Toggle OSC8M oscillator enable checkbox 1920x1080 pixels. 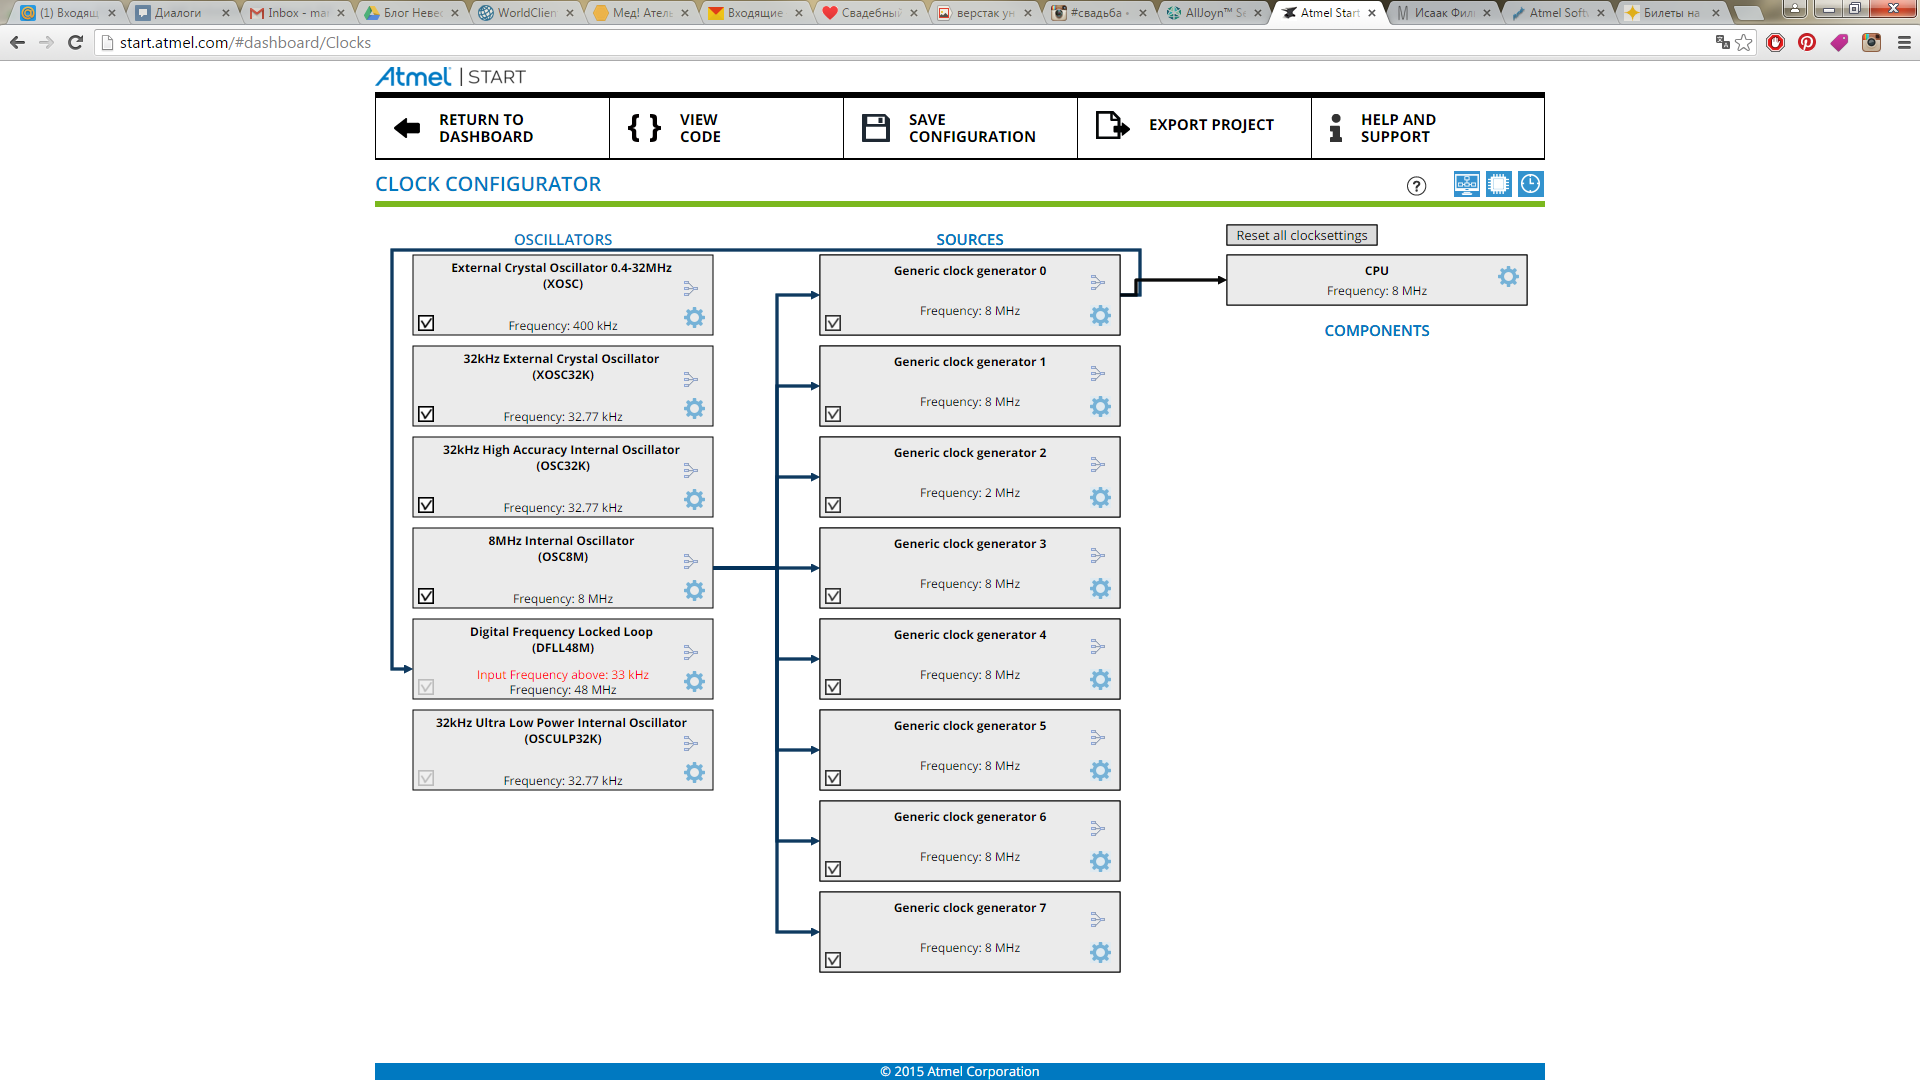(426, 596)
